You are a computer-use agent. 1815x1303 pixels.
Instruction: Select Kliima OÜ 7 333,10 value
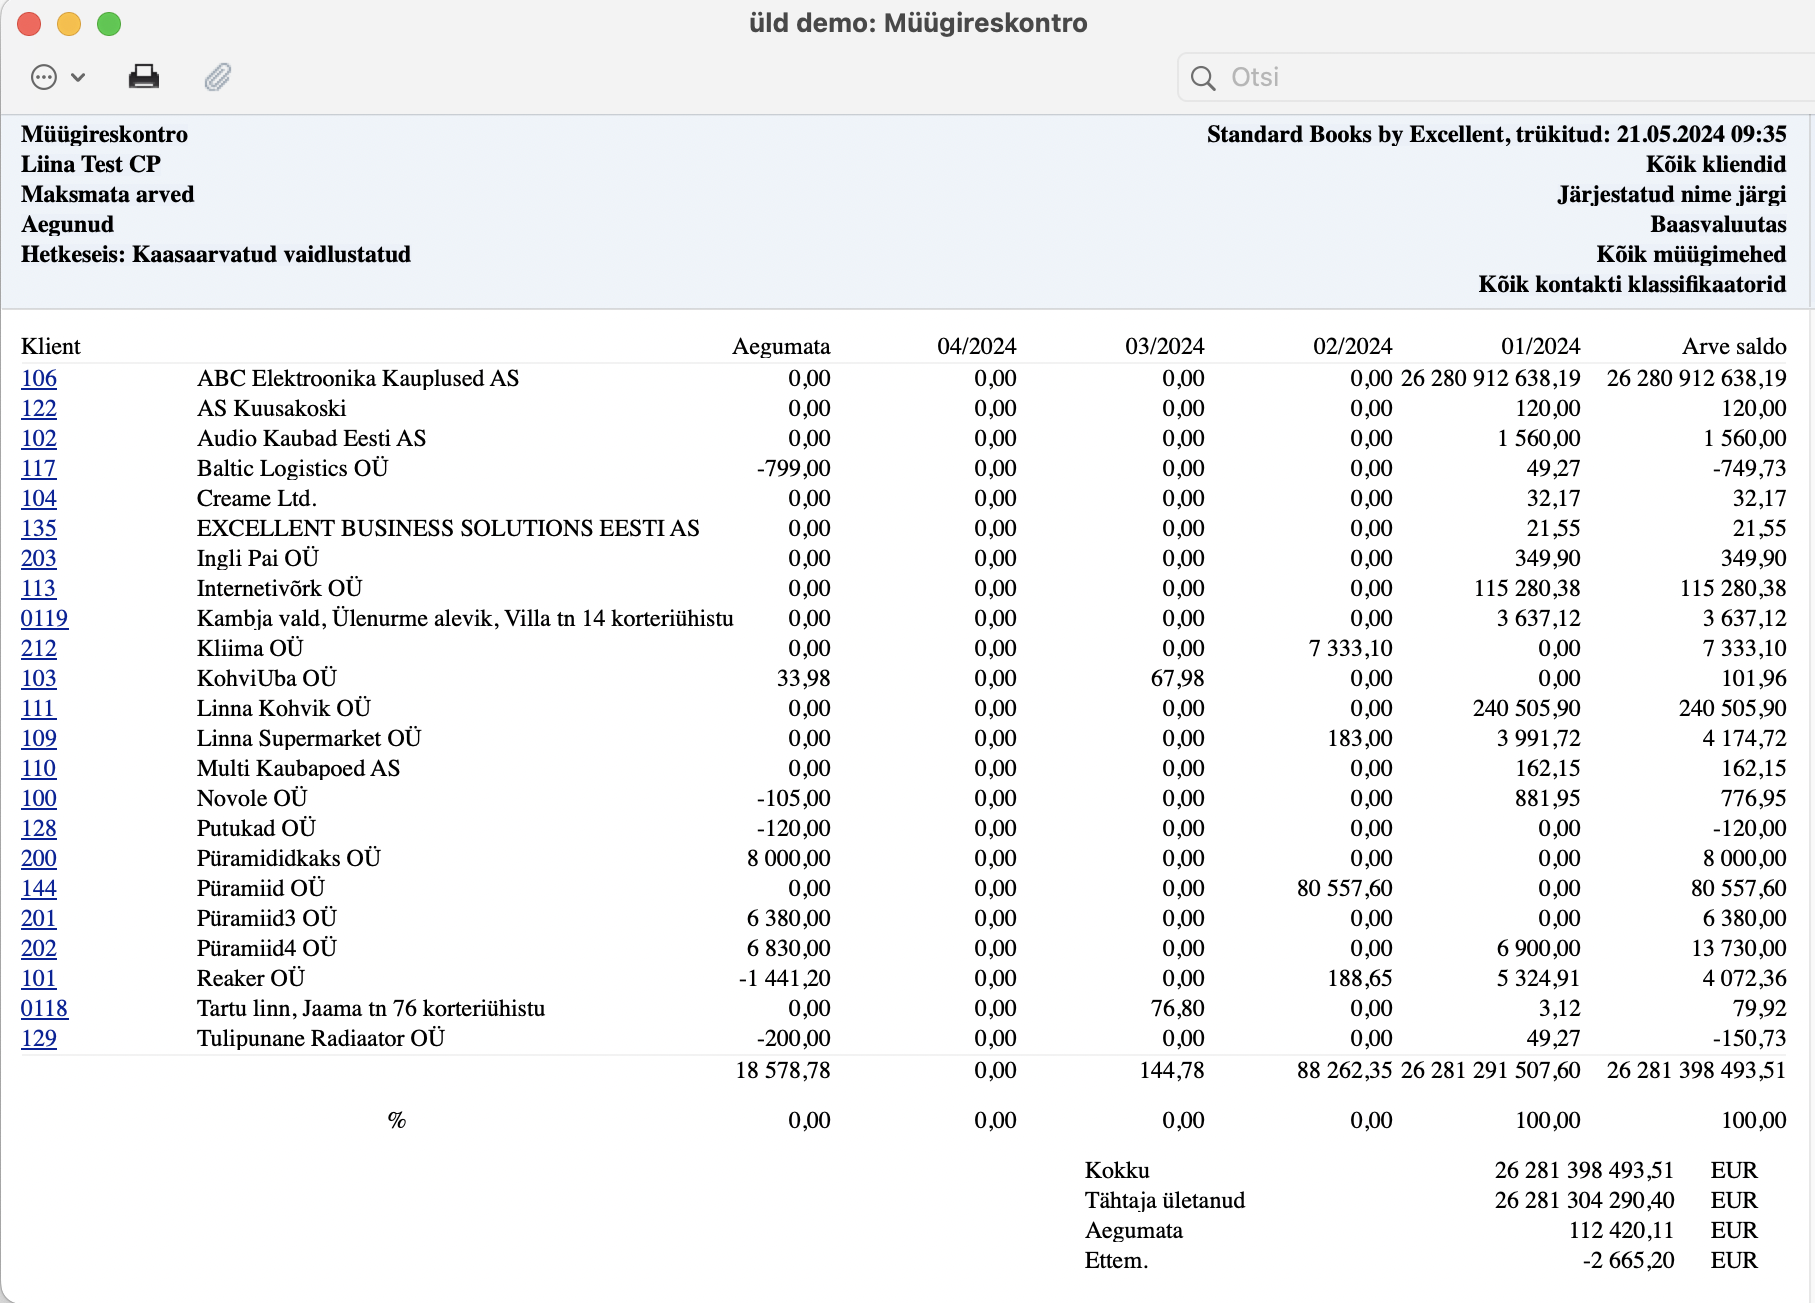(x=1351, y=648)
